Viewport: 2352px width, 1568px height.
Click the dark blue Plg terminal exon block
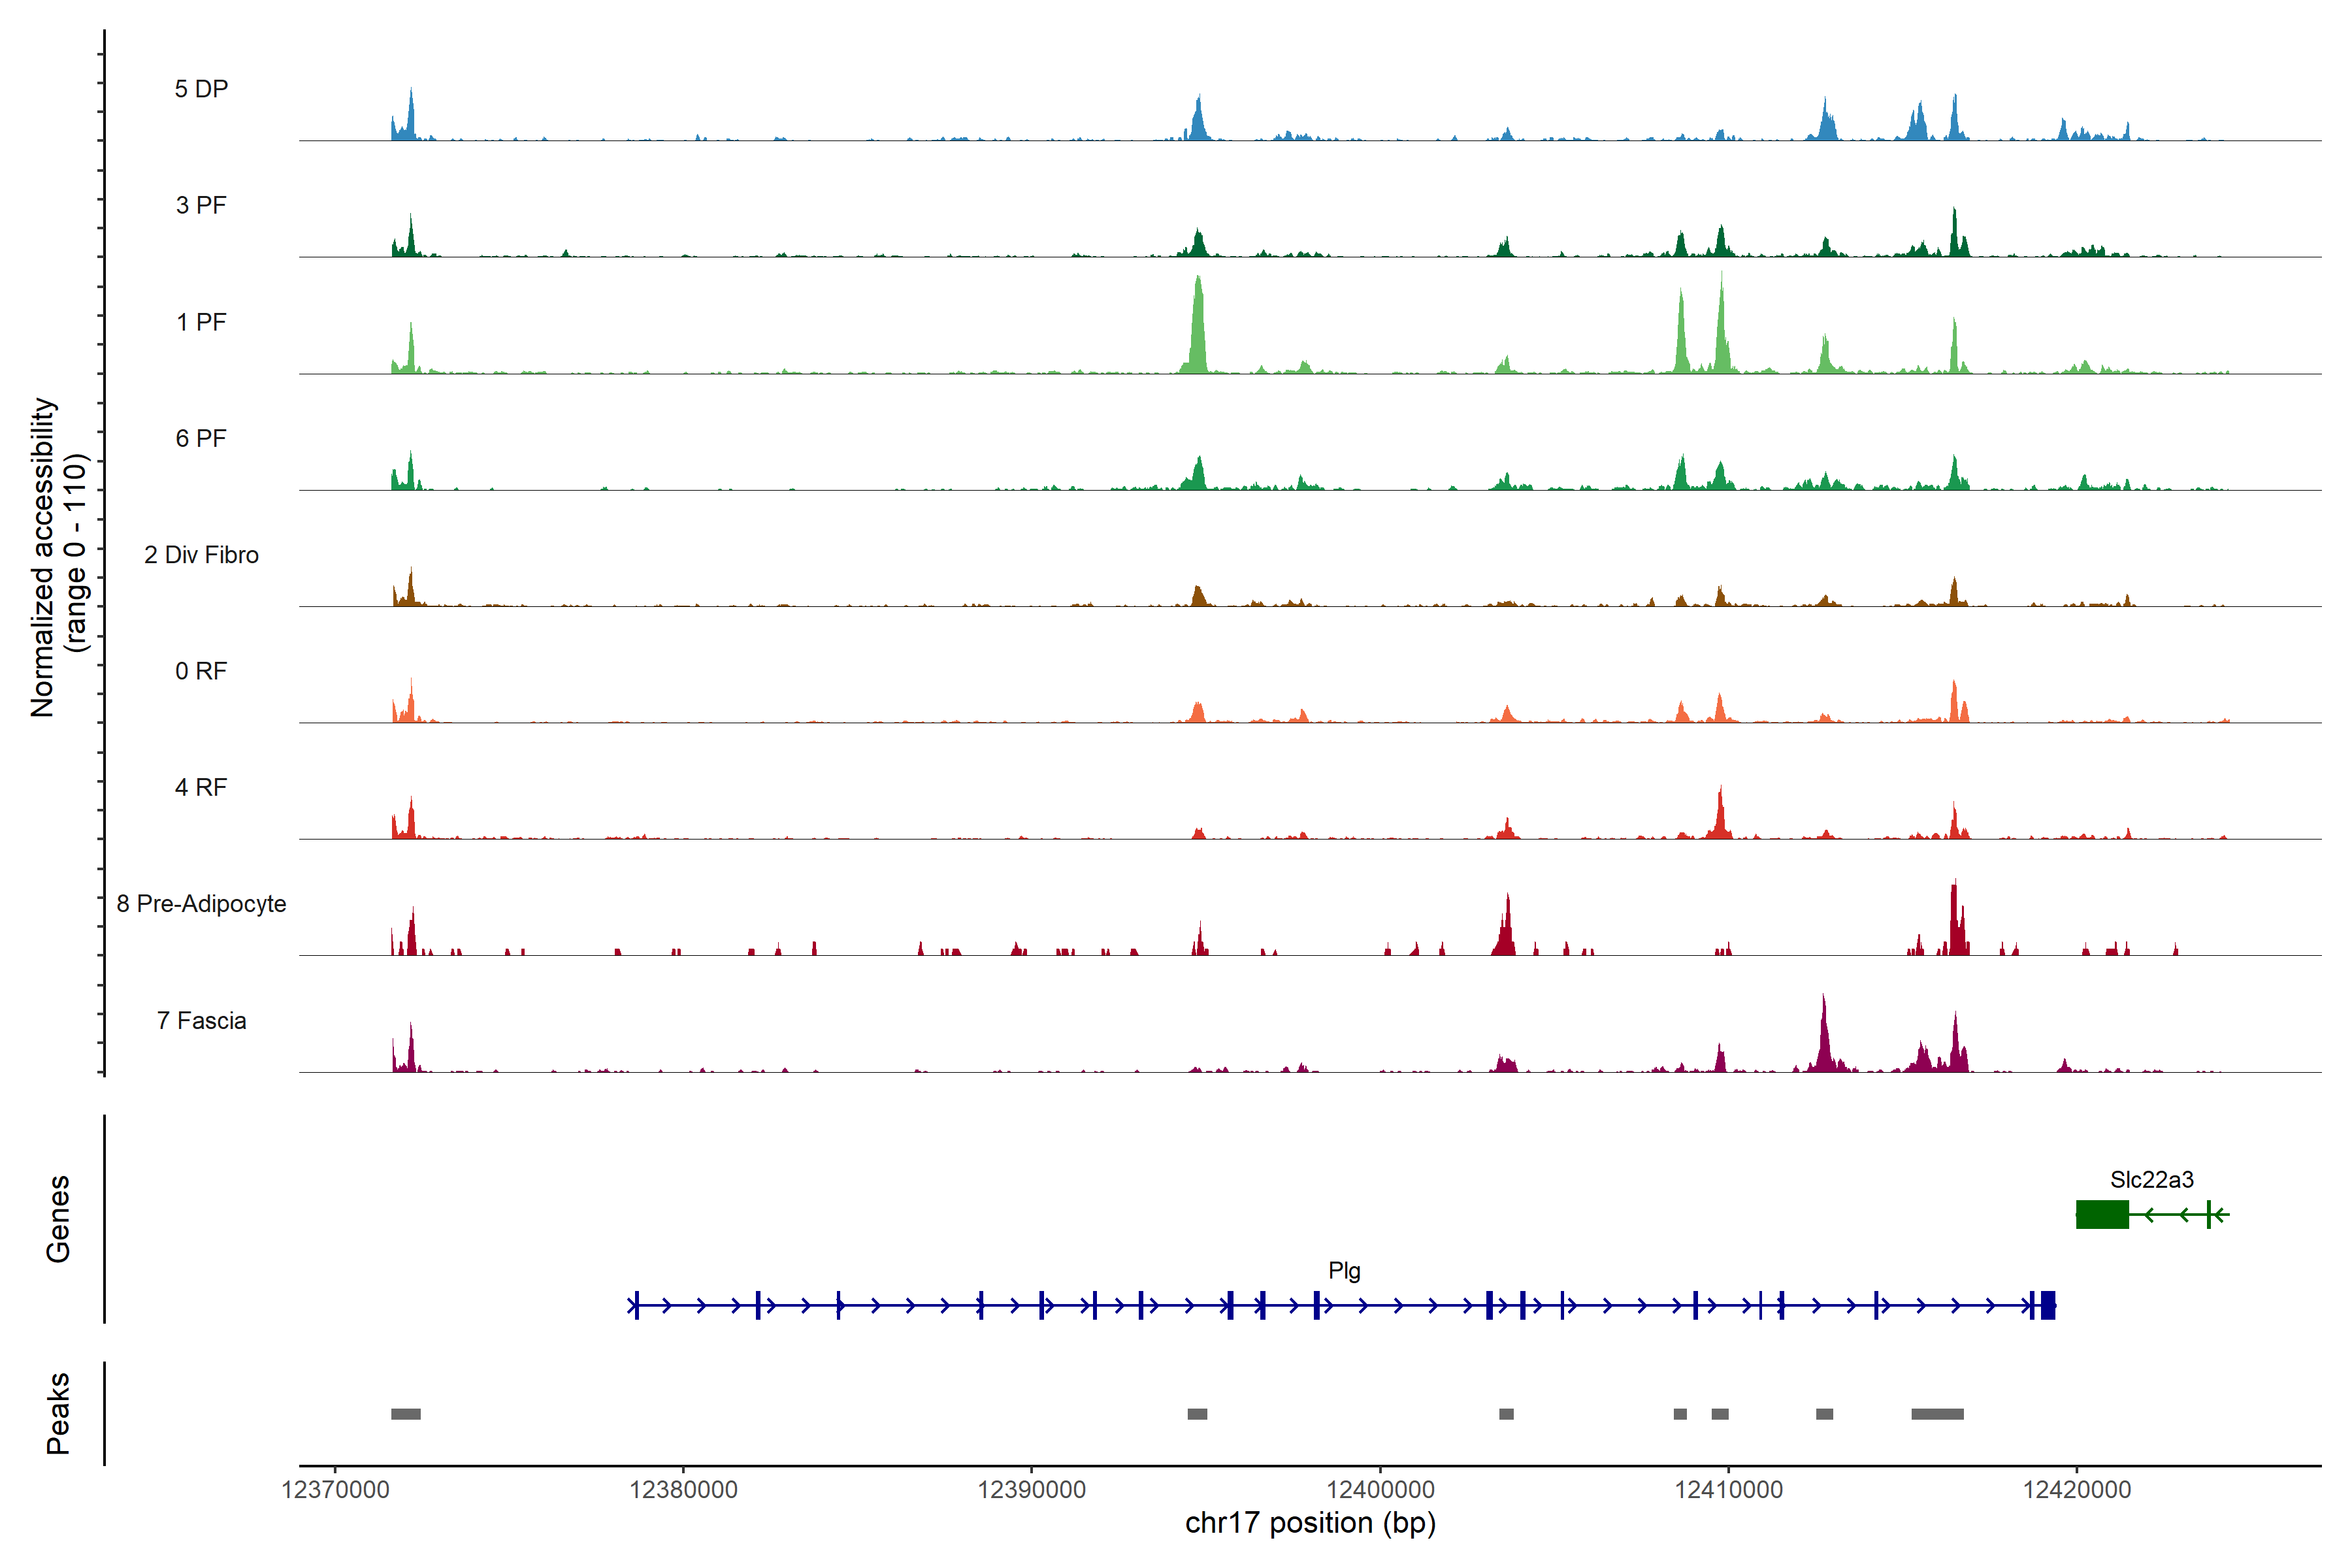tap(2048, 1305)
